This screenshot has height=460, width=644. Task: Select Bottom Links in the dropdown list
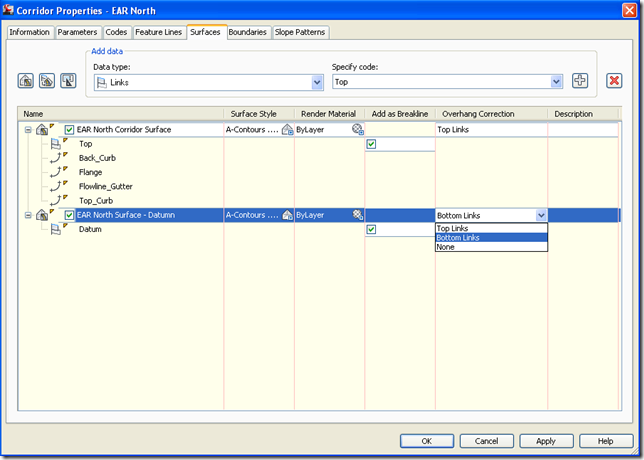pyautogui.click(x=491, y=238)
